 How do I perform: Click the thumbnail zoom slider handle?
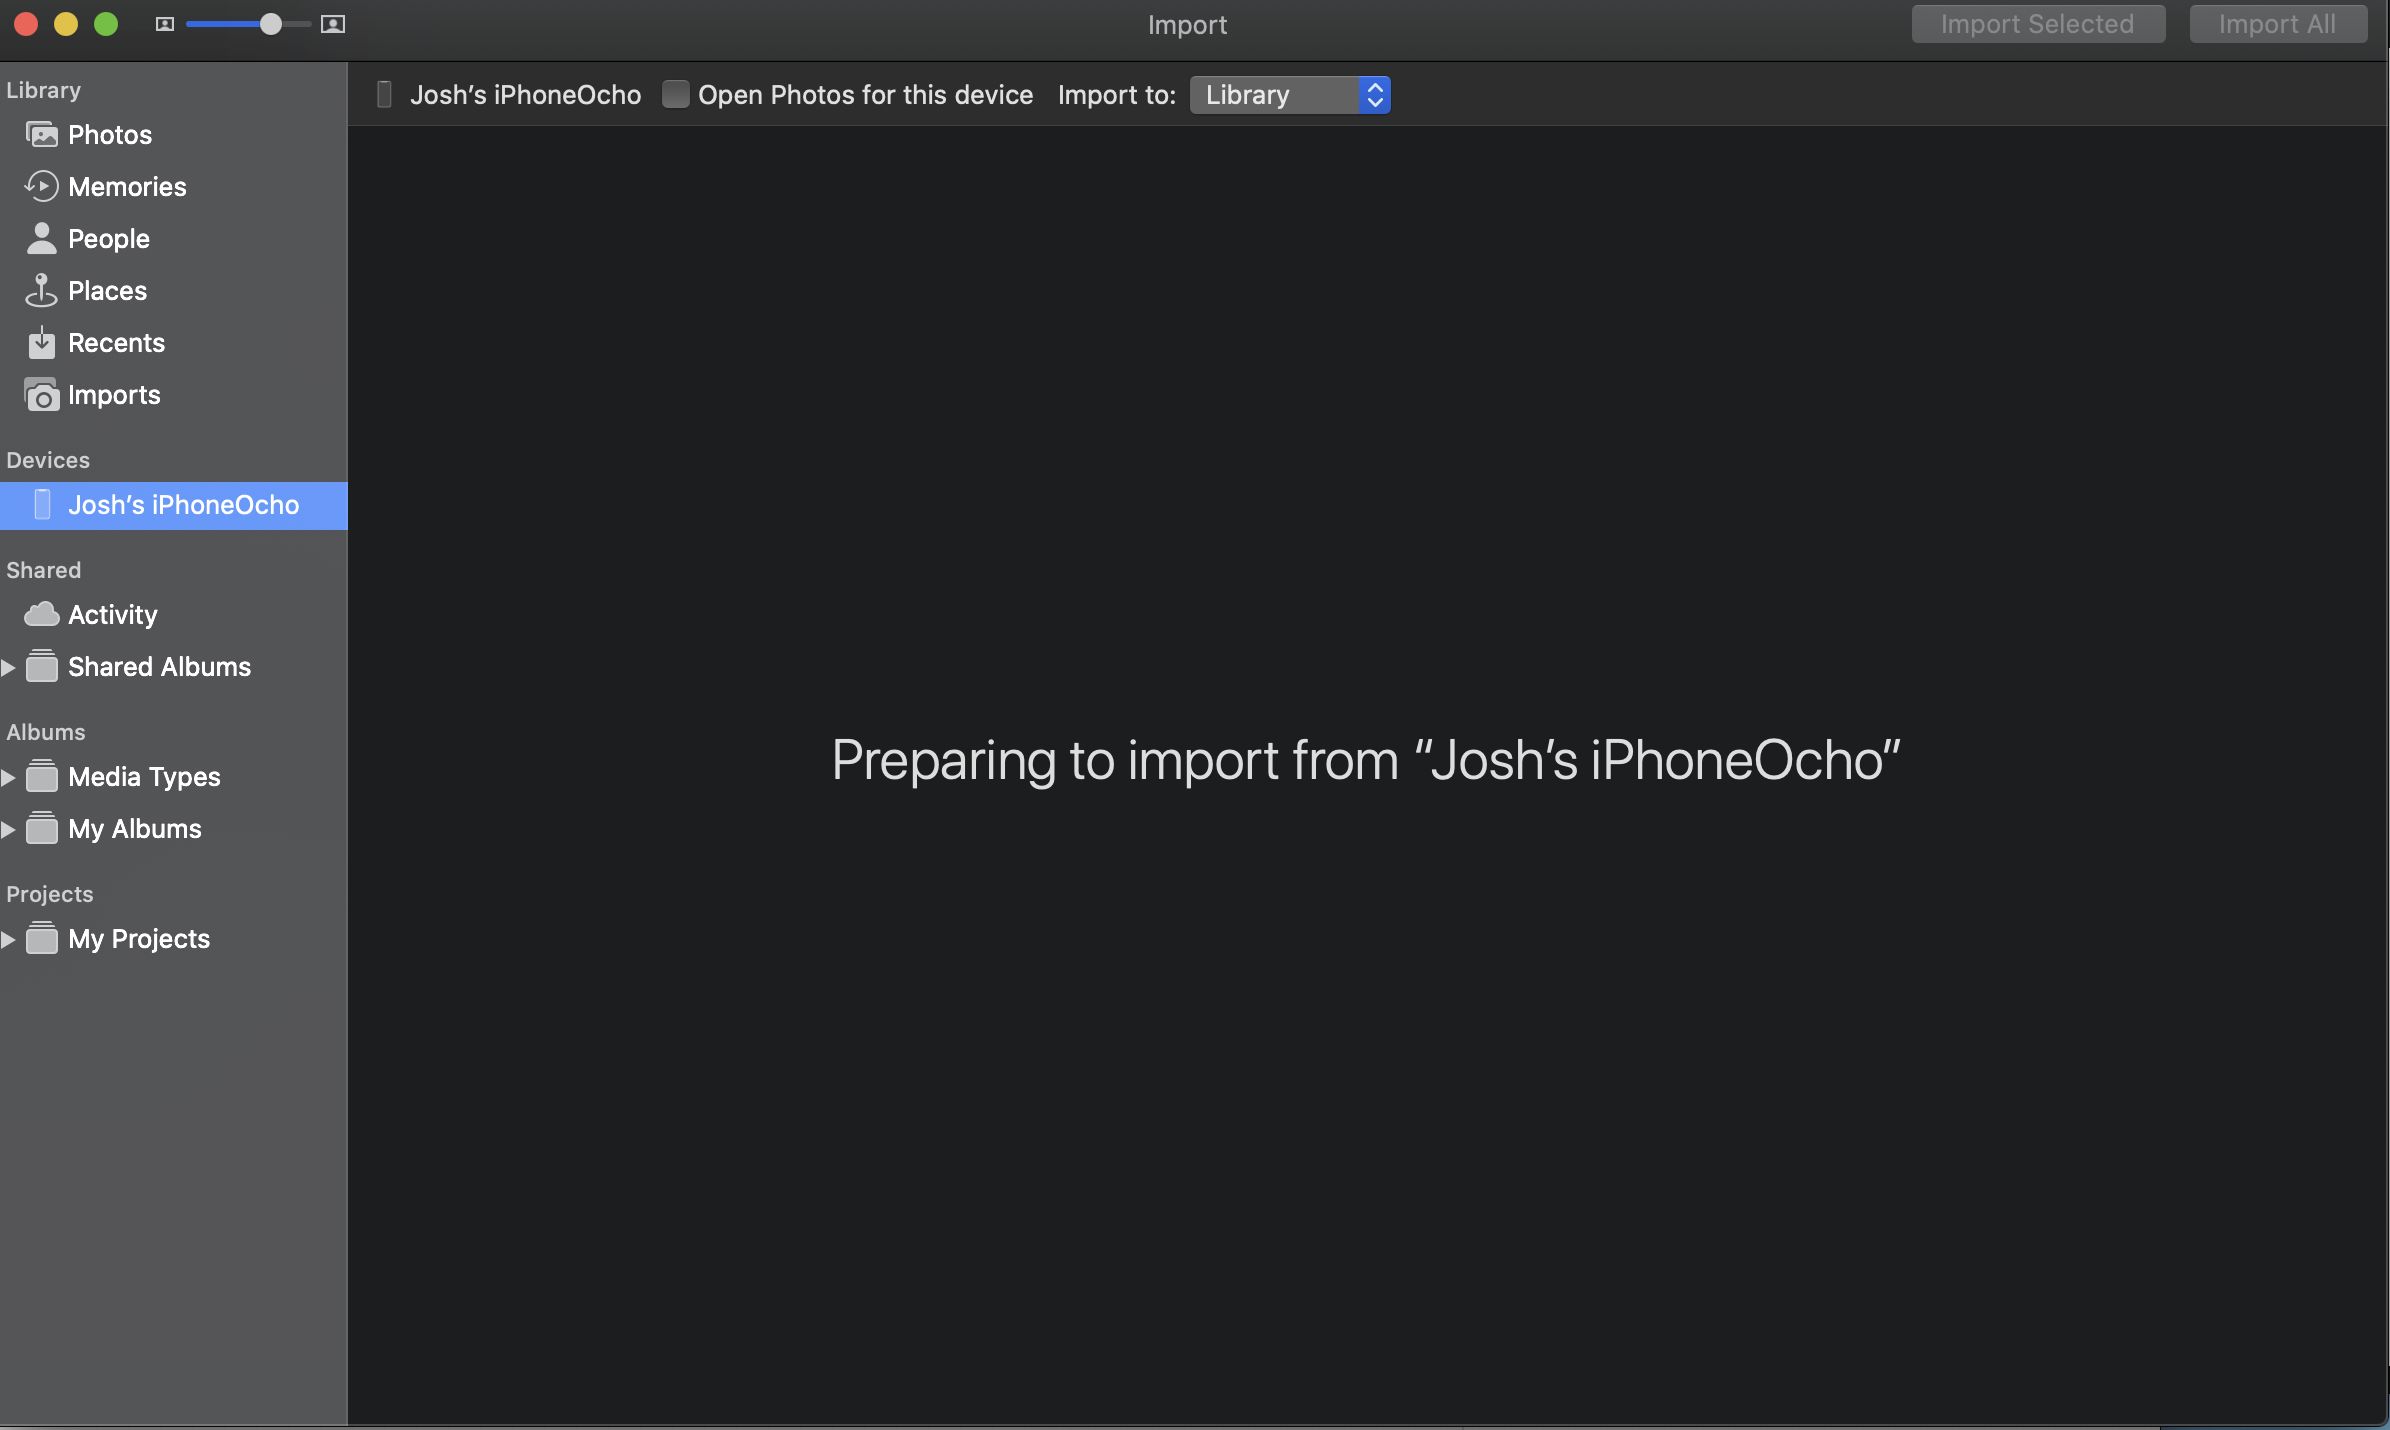point(270,24)
